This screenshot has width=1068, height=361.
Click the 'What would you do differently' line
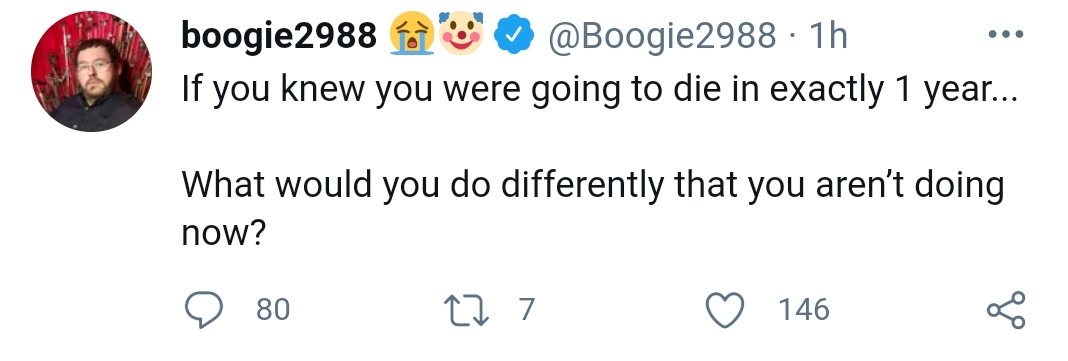coord(593,185)
